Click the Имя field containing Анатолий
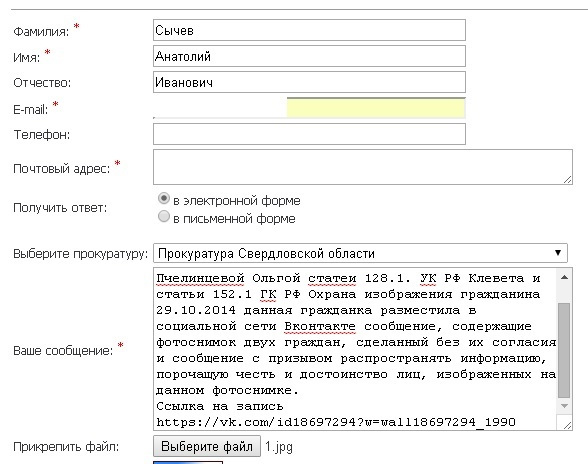 click(309, 56)
